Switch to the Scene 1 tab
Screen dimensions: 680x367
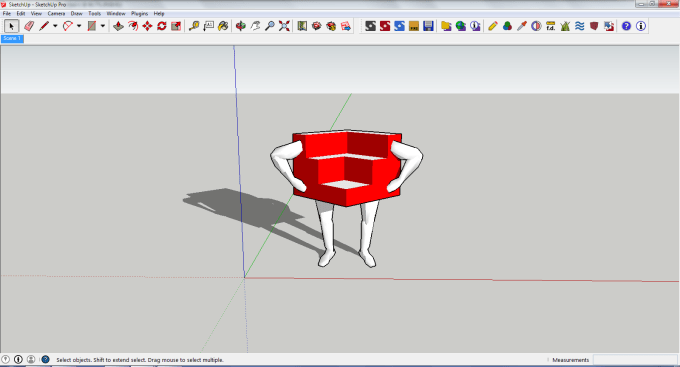pos(12,39)
